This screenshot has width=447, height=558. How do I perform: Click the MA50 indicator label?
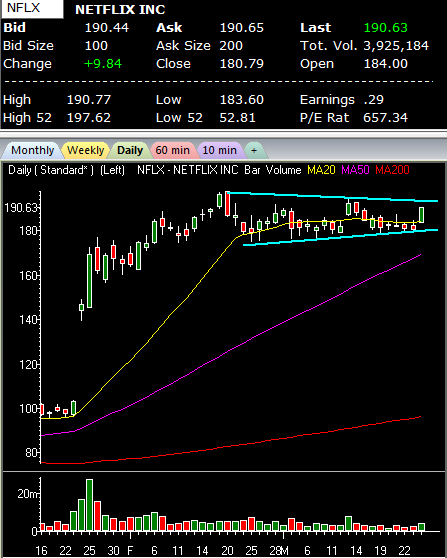point(355,170)
